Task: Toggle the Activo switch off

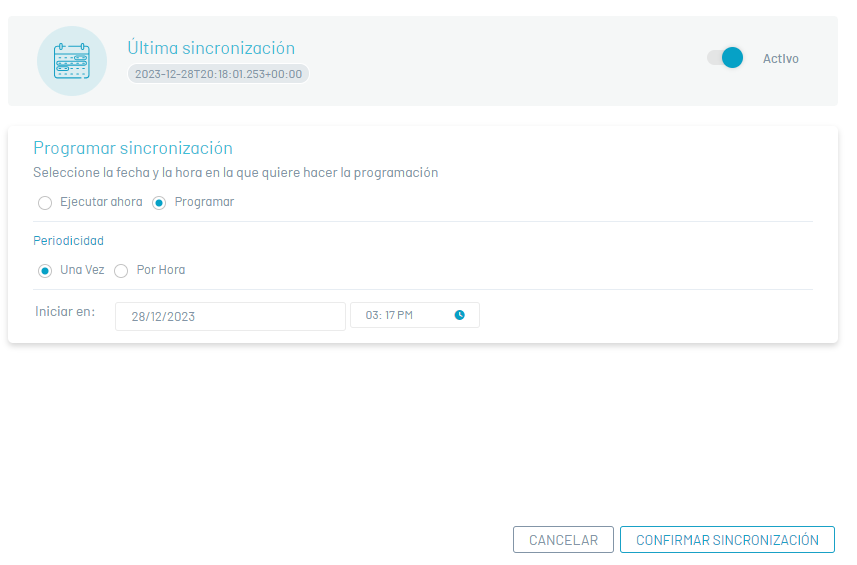Action: [x=725, y=58]
